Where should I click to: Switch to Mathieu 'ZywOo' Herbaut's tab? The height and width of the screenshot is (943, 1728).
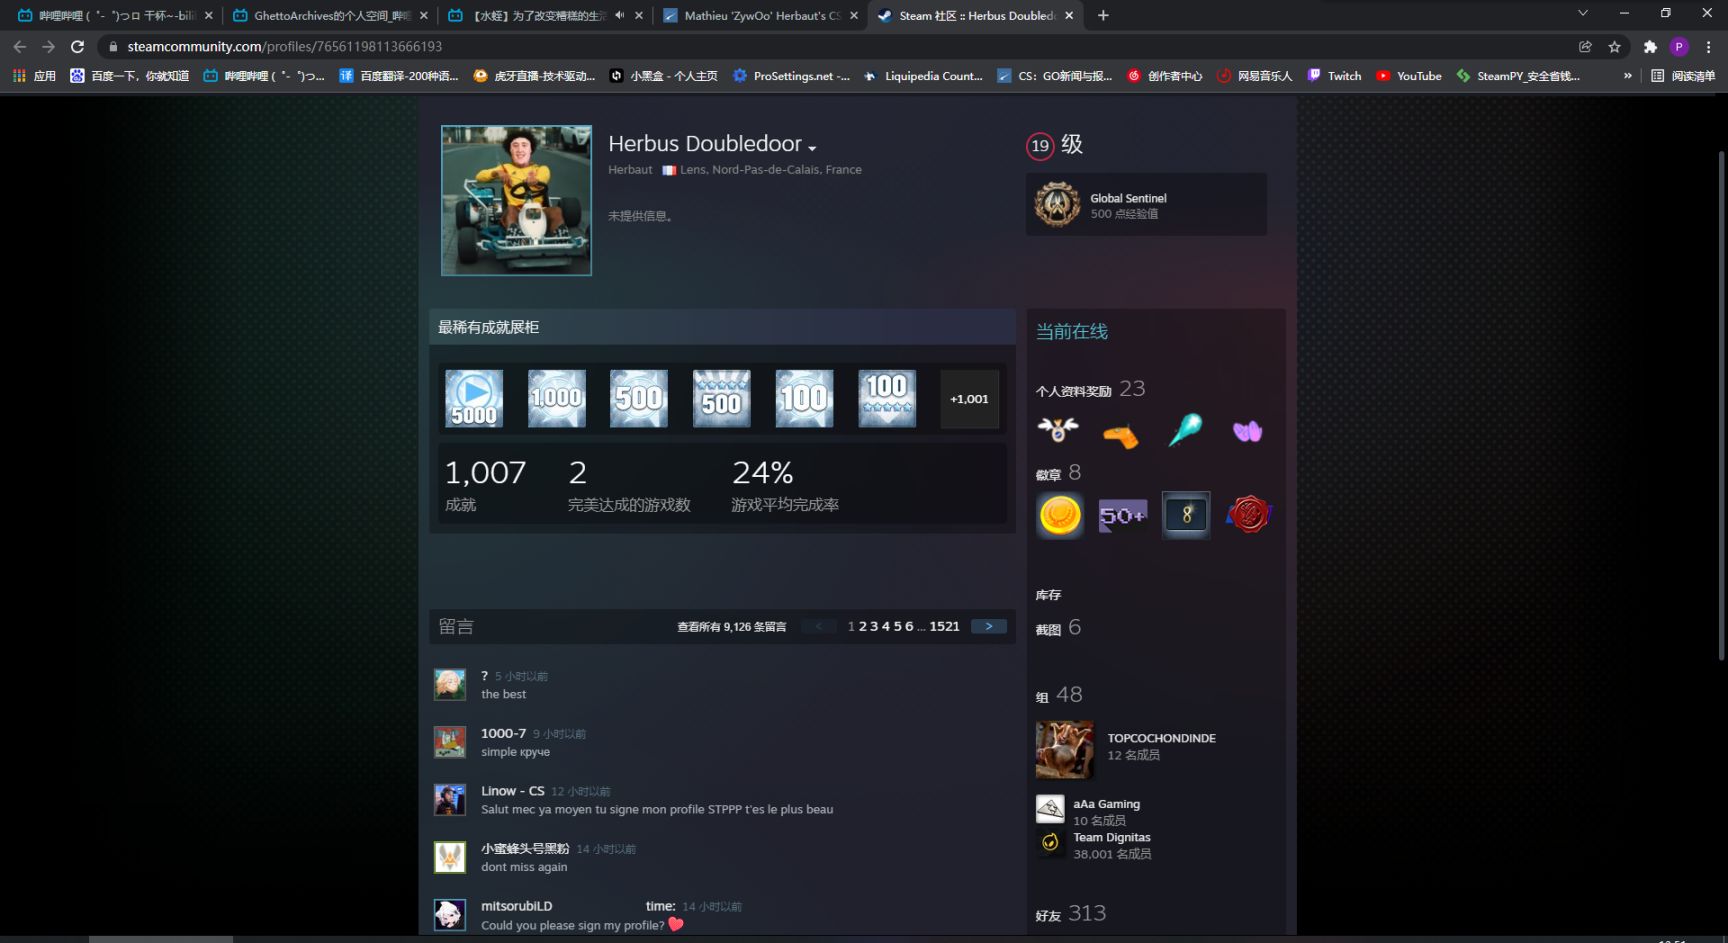760,15
